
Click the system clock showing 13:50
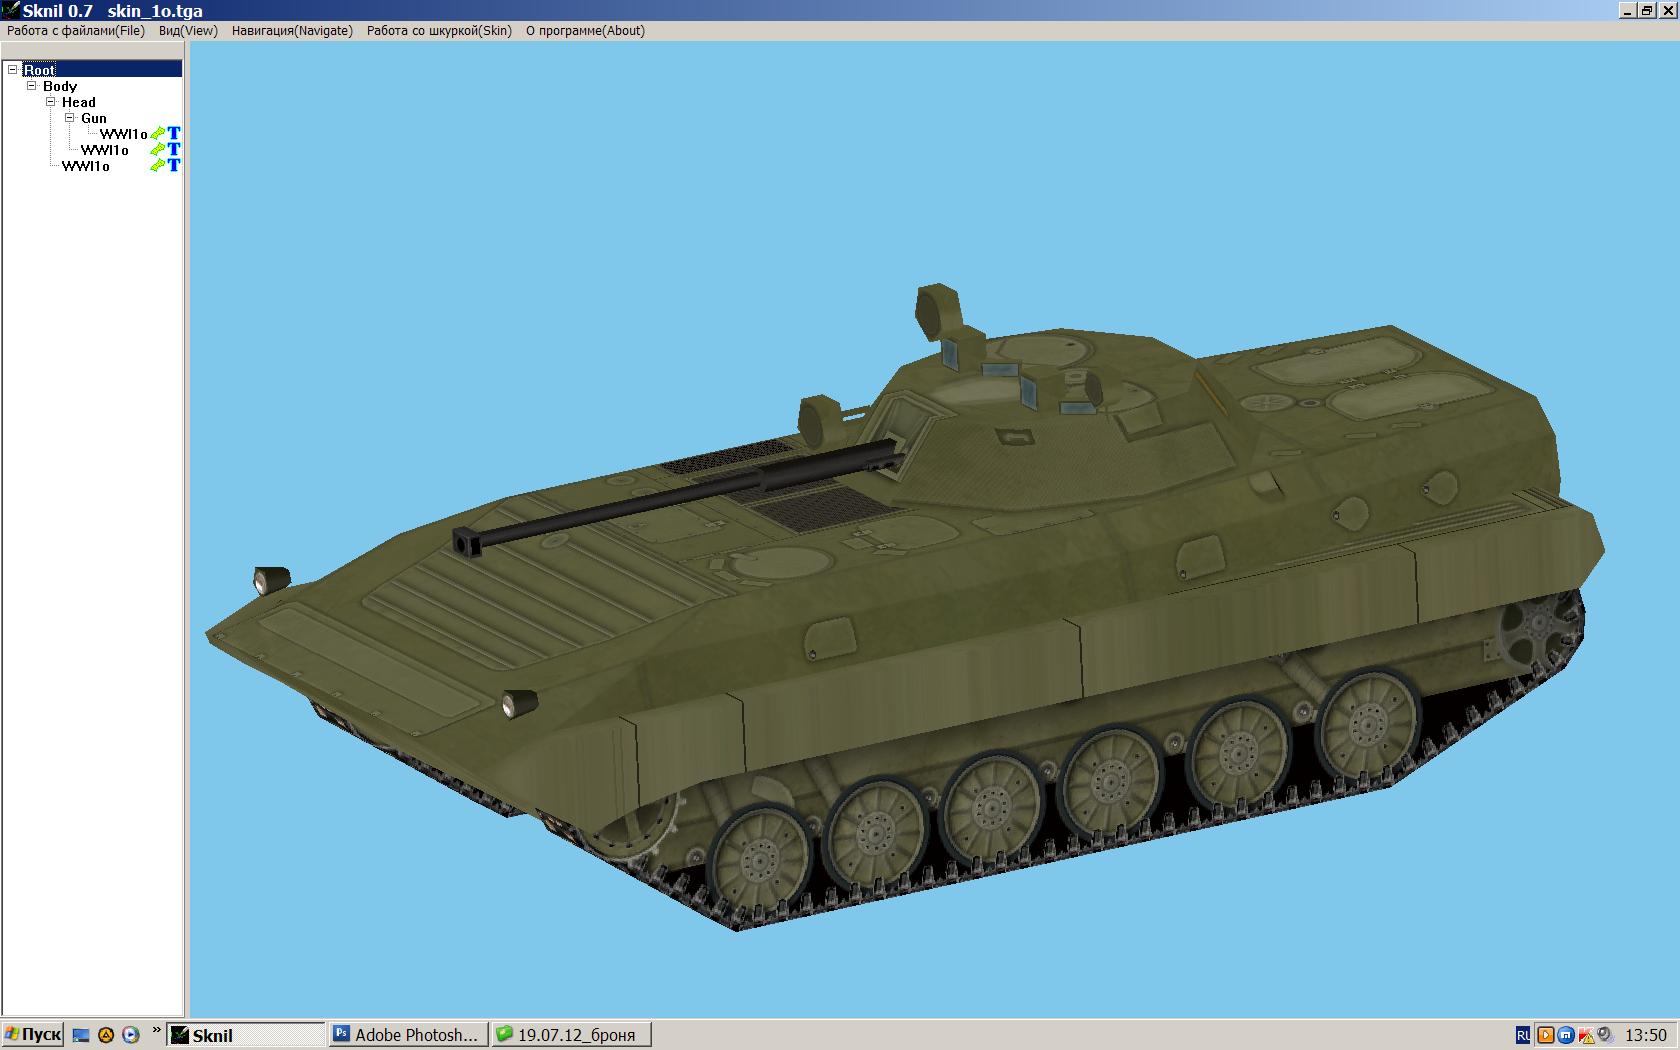[1646, 1035]
